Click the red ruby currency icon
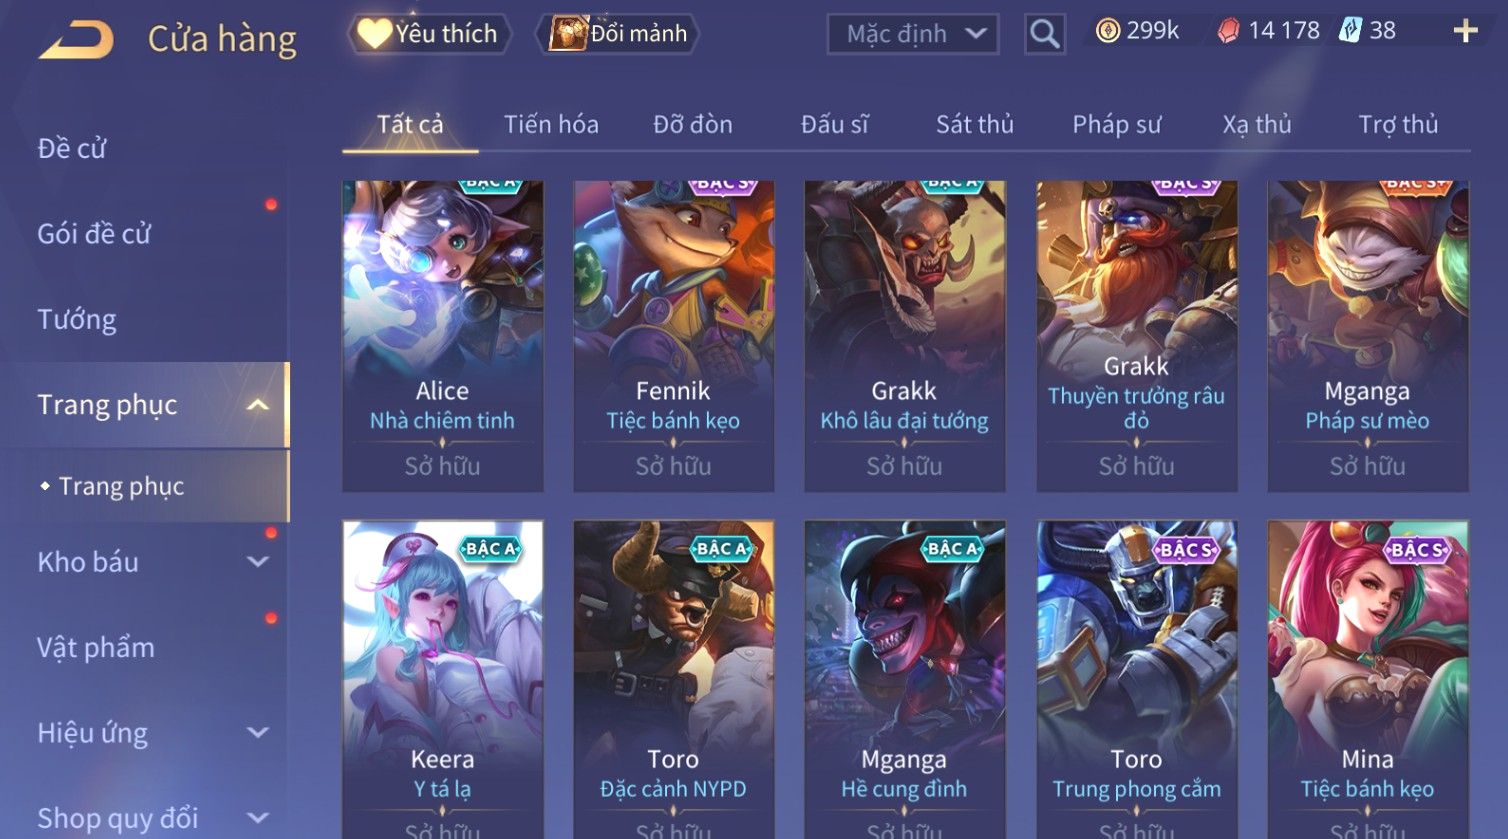Viewport: 1508px width, 839px height. [x=1228, y=32]
